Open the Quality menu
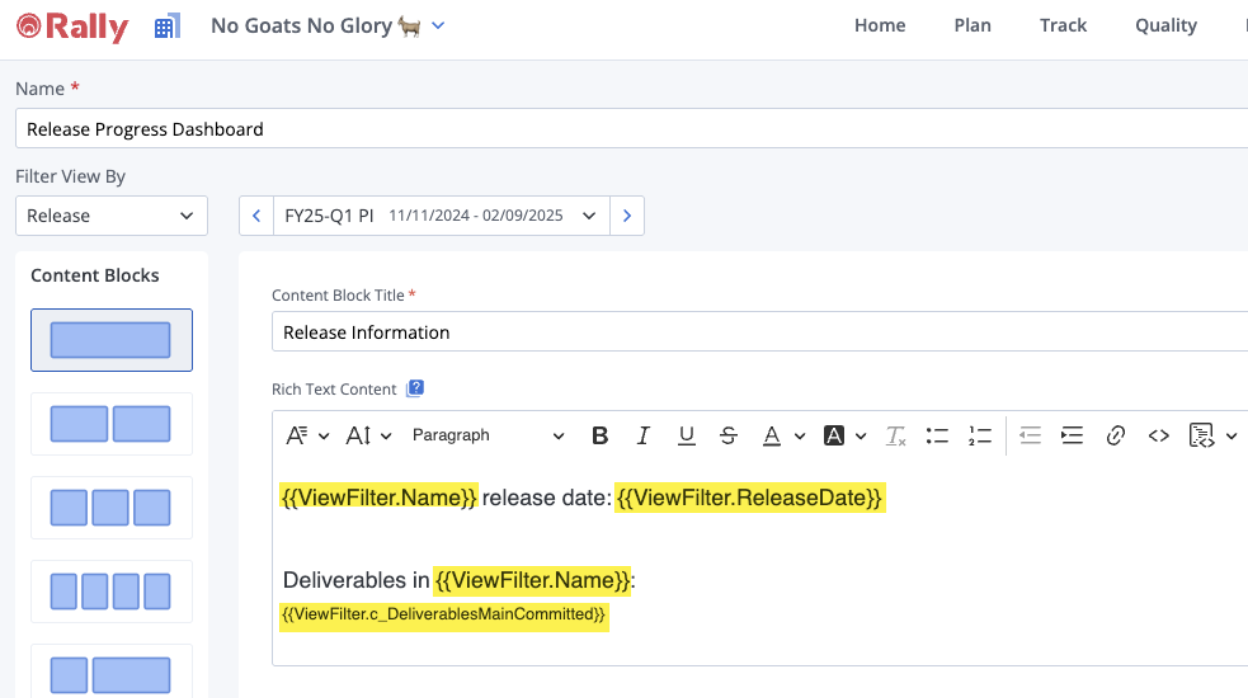 point(1165,26)
